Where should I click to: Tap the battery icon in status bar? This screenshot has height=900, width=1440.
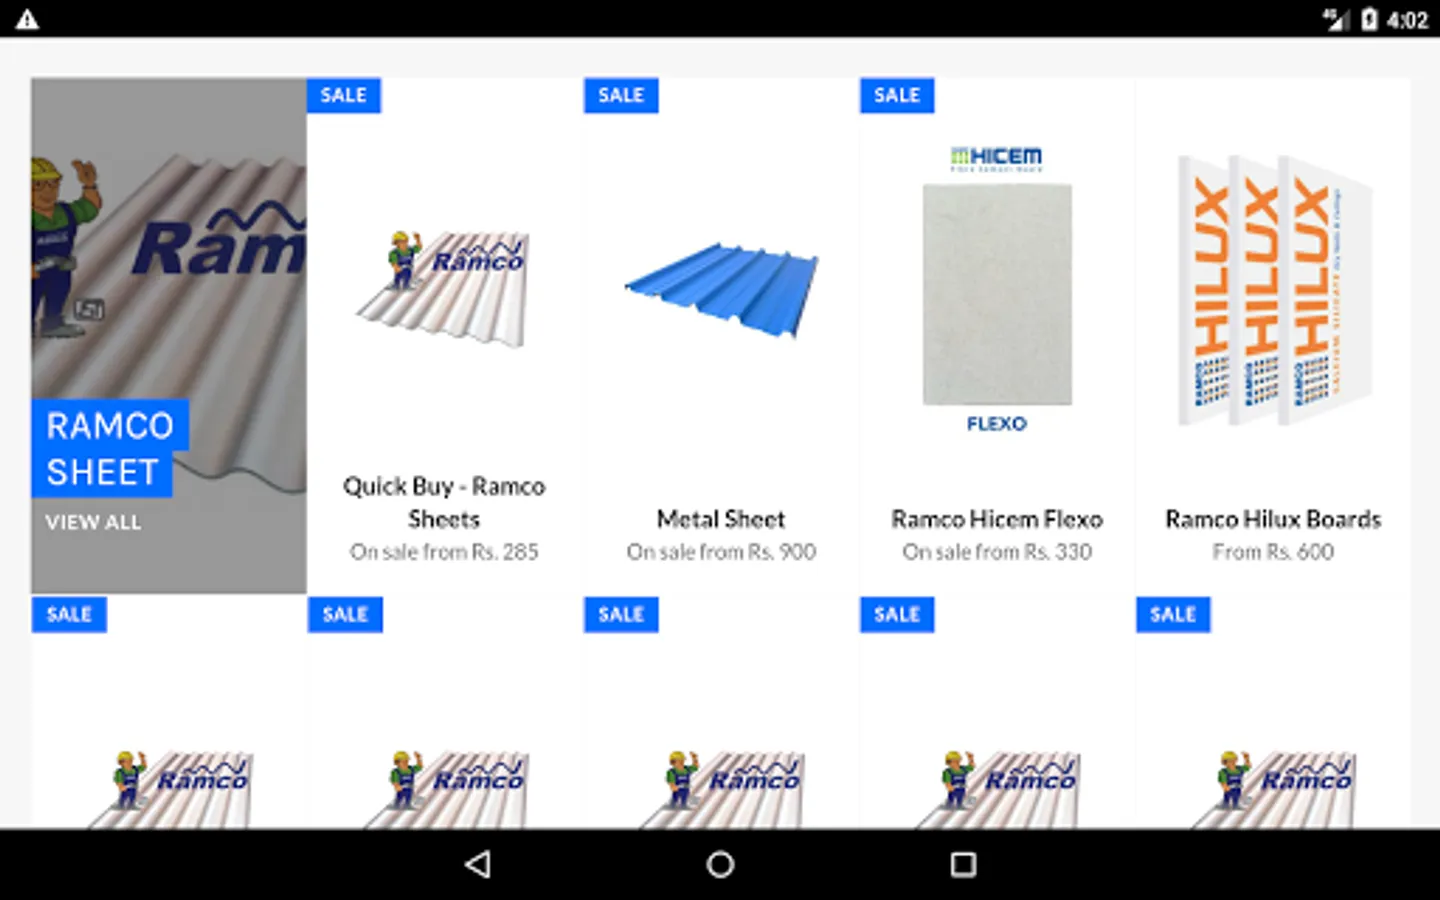click(x=1369, y=19)
